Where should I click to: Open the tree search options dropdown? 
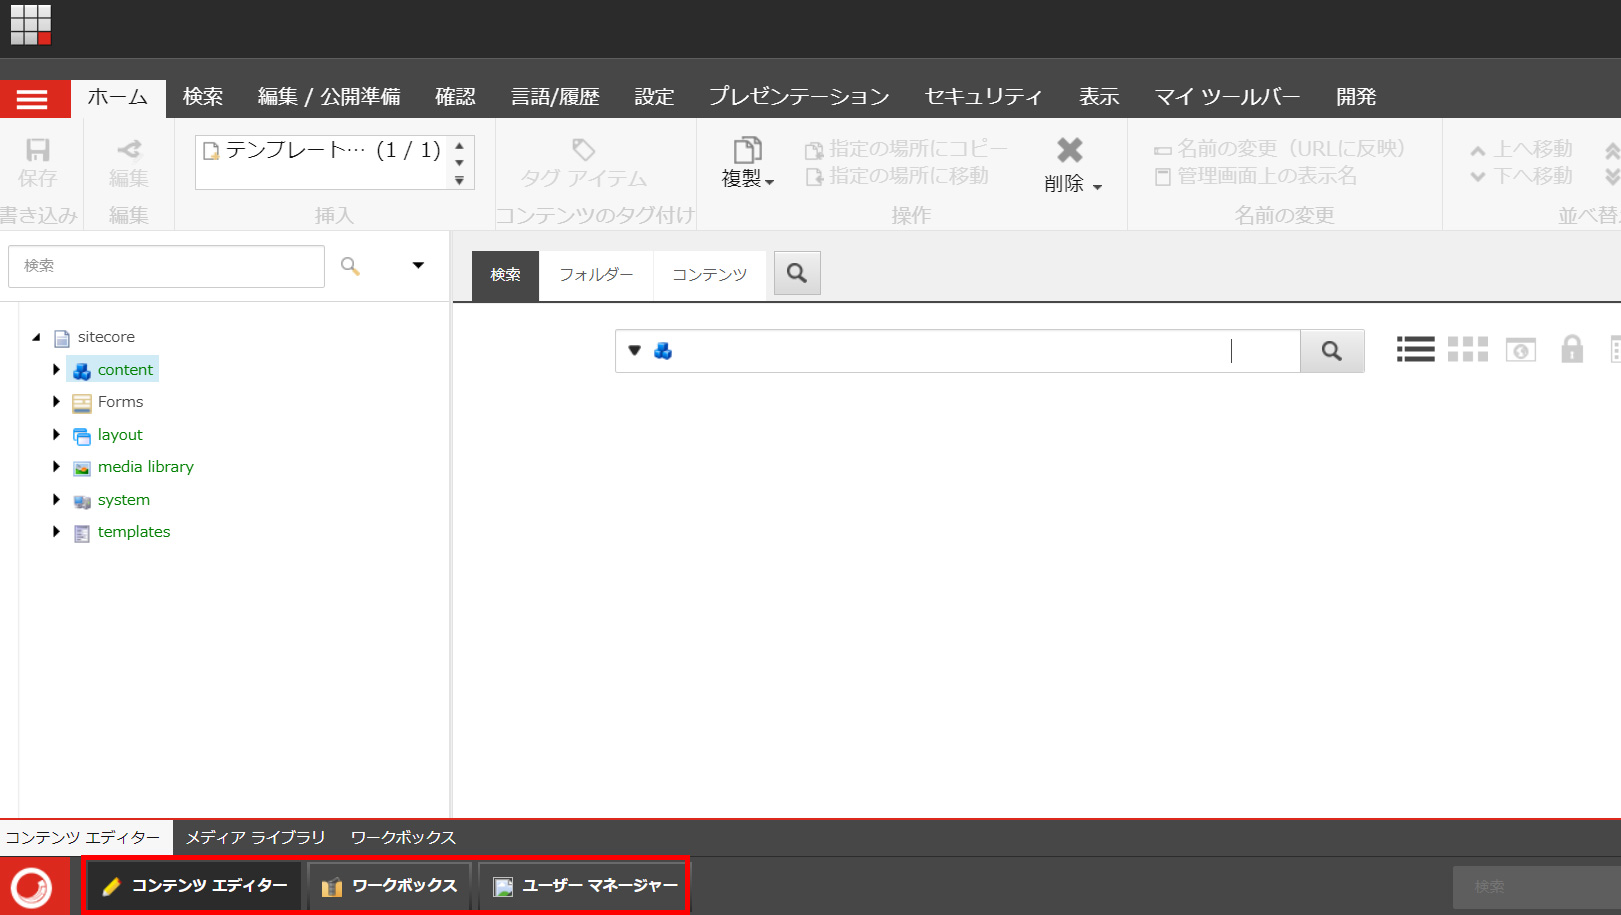418,266
